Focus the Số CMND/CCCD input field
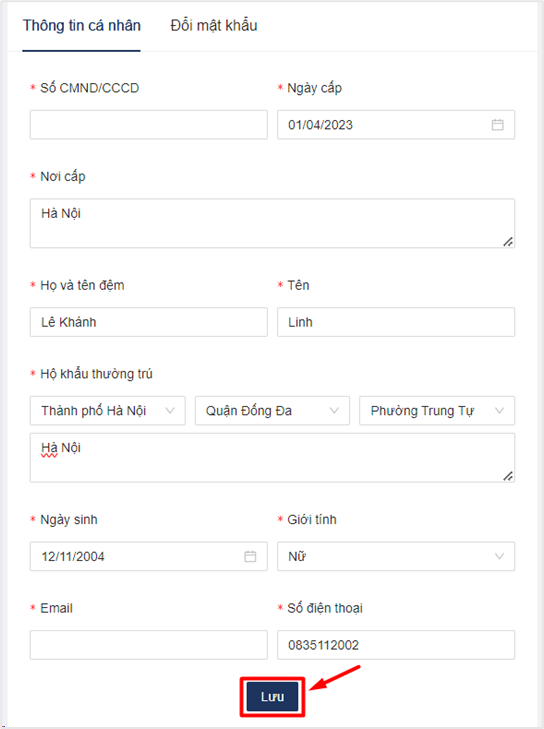The height and width of the screenshot is (729, 544). click(149, 125)
